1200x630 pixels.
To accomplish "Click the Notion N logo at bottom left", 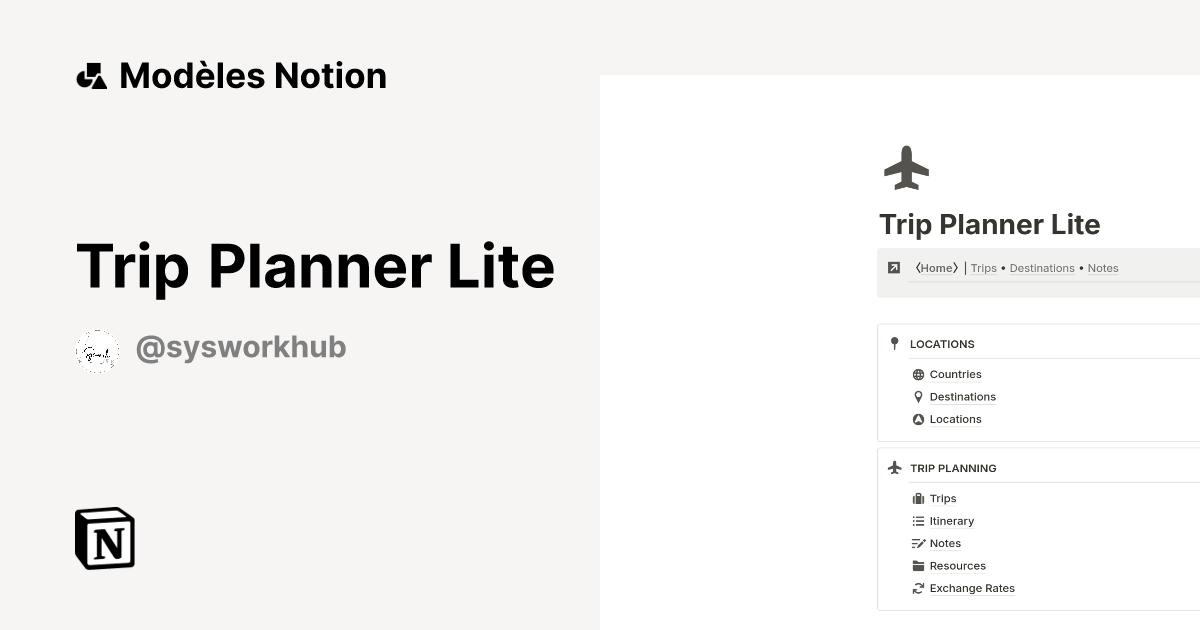I will pyautogui.click(x=104, y=539).
